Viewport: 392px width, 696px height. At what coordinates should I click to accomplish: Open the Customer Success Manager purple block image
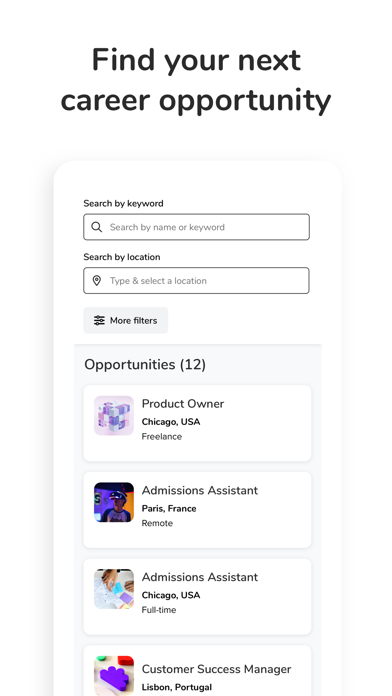114,676
